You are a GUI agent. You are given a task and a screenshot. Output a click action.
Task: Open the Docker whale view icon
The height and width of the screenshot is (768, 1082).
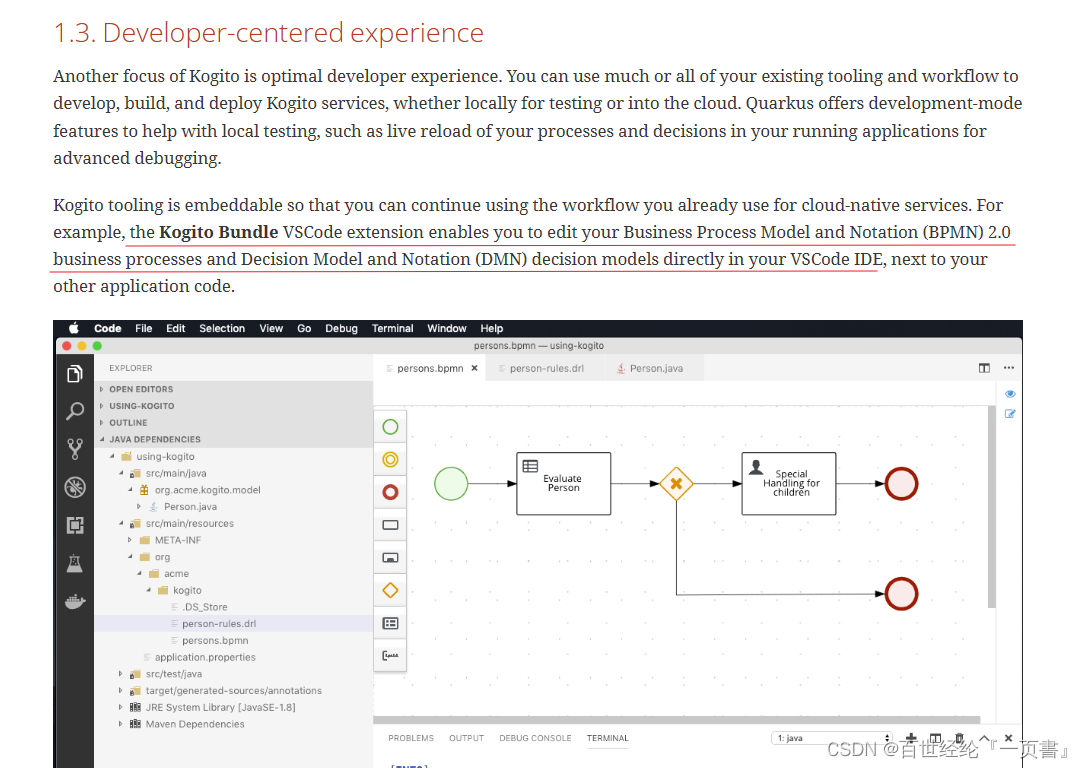coord(75,602)
